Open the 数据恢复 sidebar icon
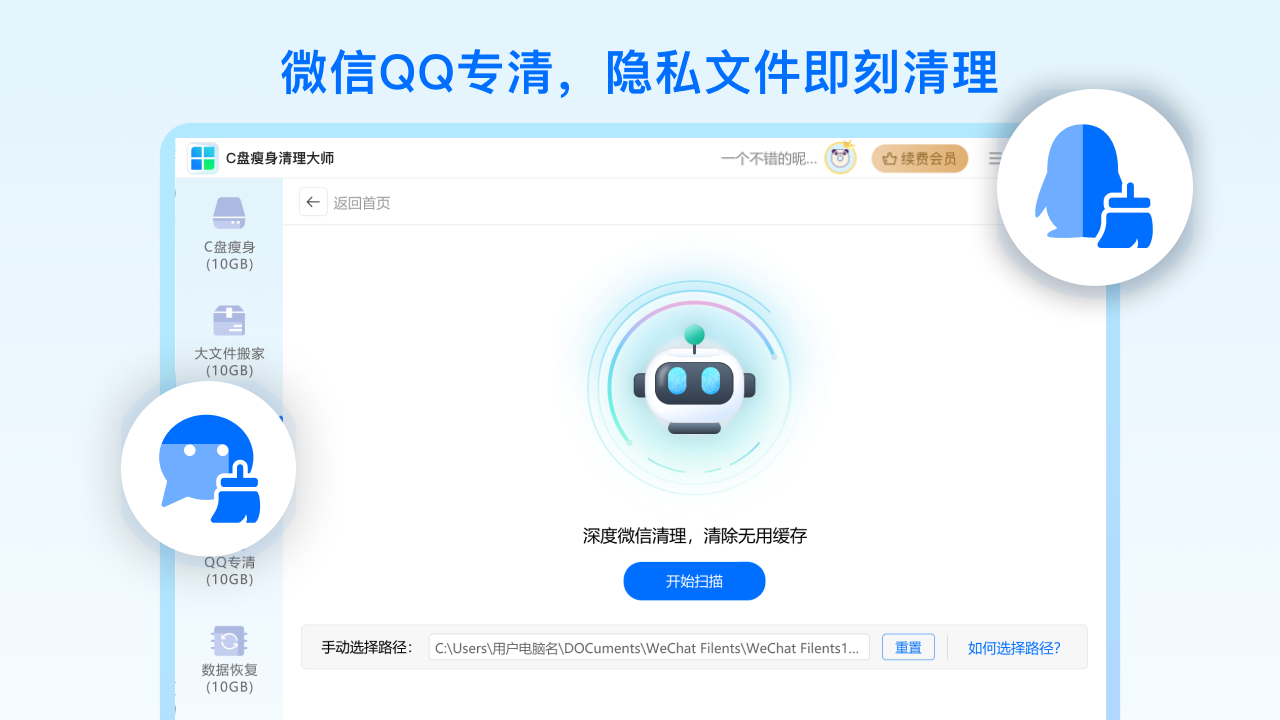 tap(229, 641)
